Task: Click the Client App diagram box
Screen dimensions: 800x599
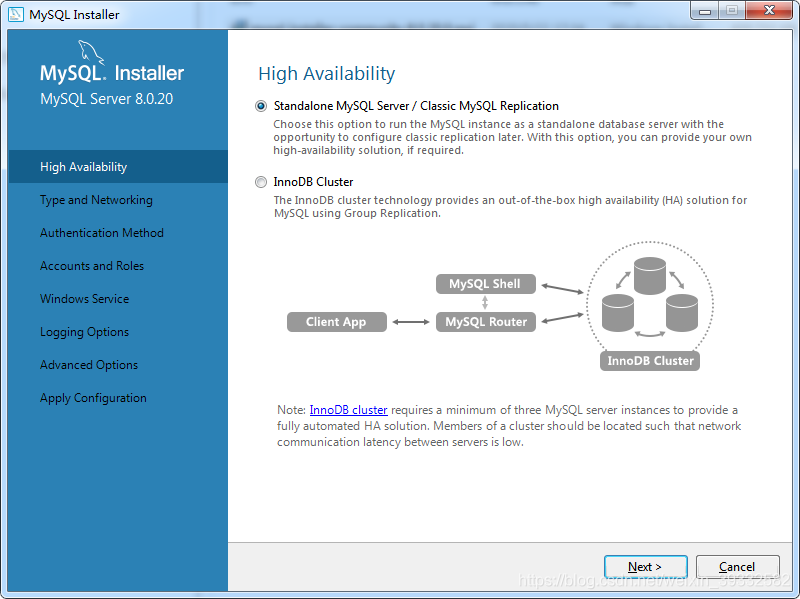Action: (x=337, y=322)
